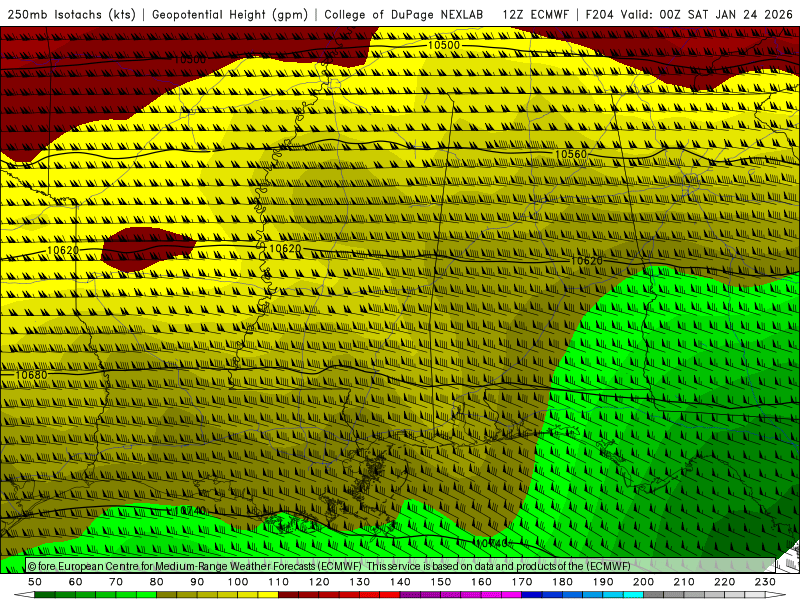The height and width of the screenshot is (600, 800).
Task: Click the 10500 contour label on yellow shading
Action: click(x=443, y=45)
